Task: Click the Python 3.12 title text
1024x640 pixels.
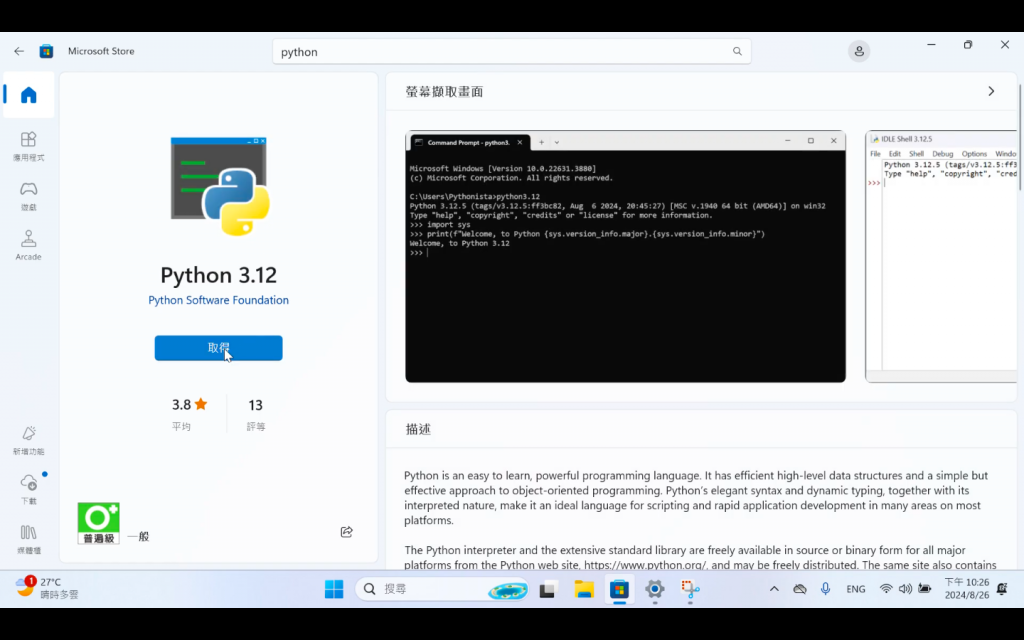Action: coord(219,275)
